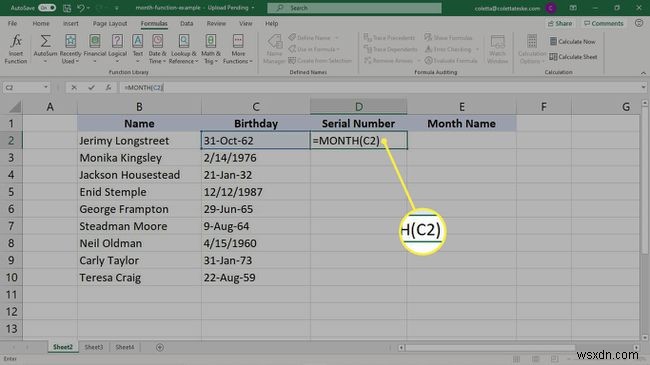This screenshot has height=365, width=650.
Task: Collapse the ribbon chevron
Action: 643,73
